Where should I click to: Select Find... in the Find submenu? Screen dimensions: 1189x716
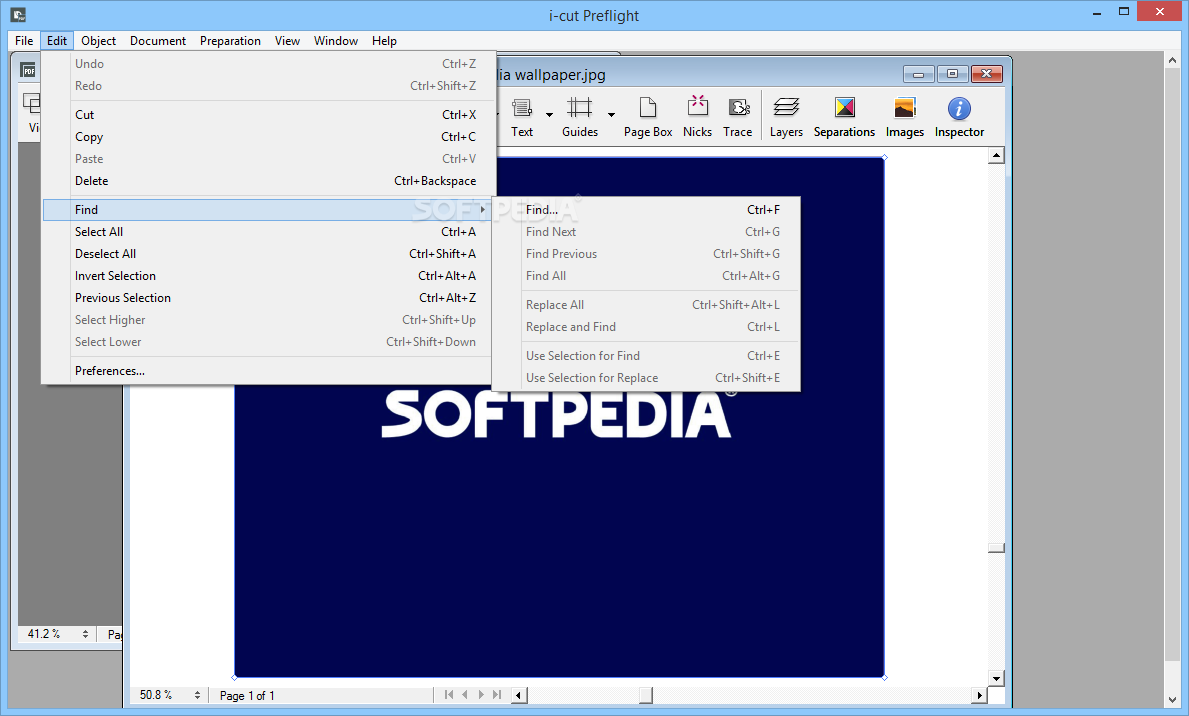tap(646, 209)
